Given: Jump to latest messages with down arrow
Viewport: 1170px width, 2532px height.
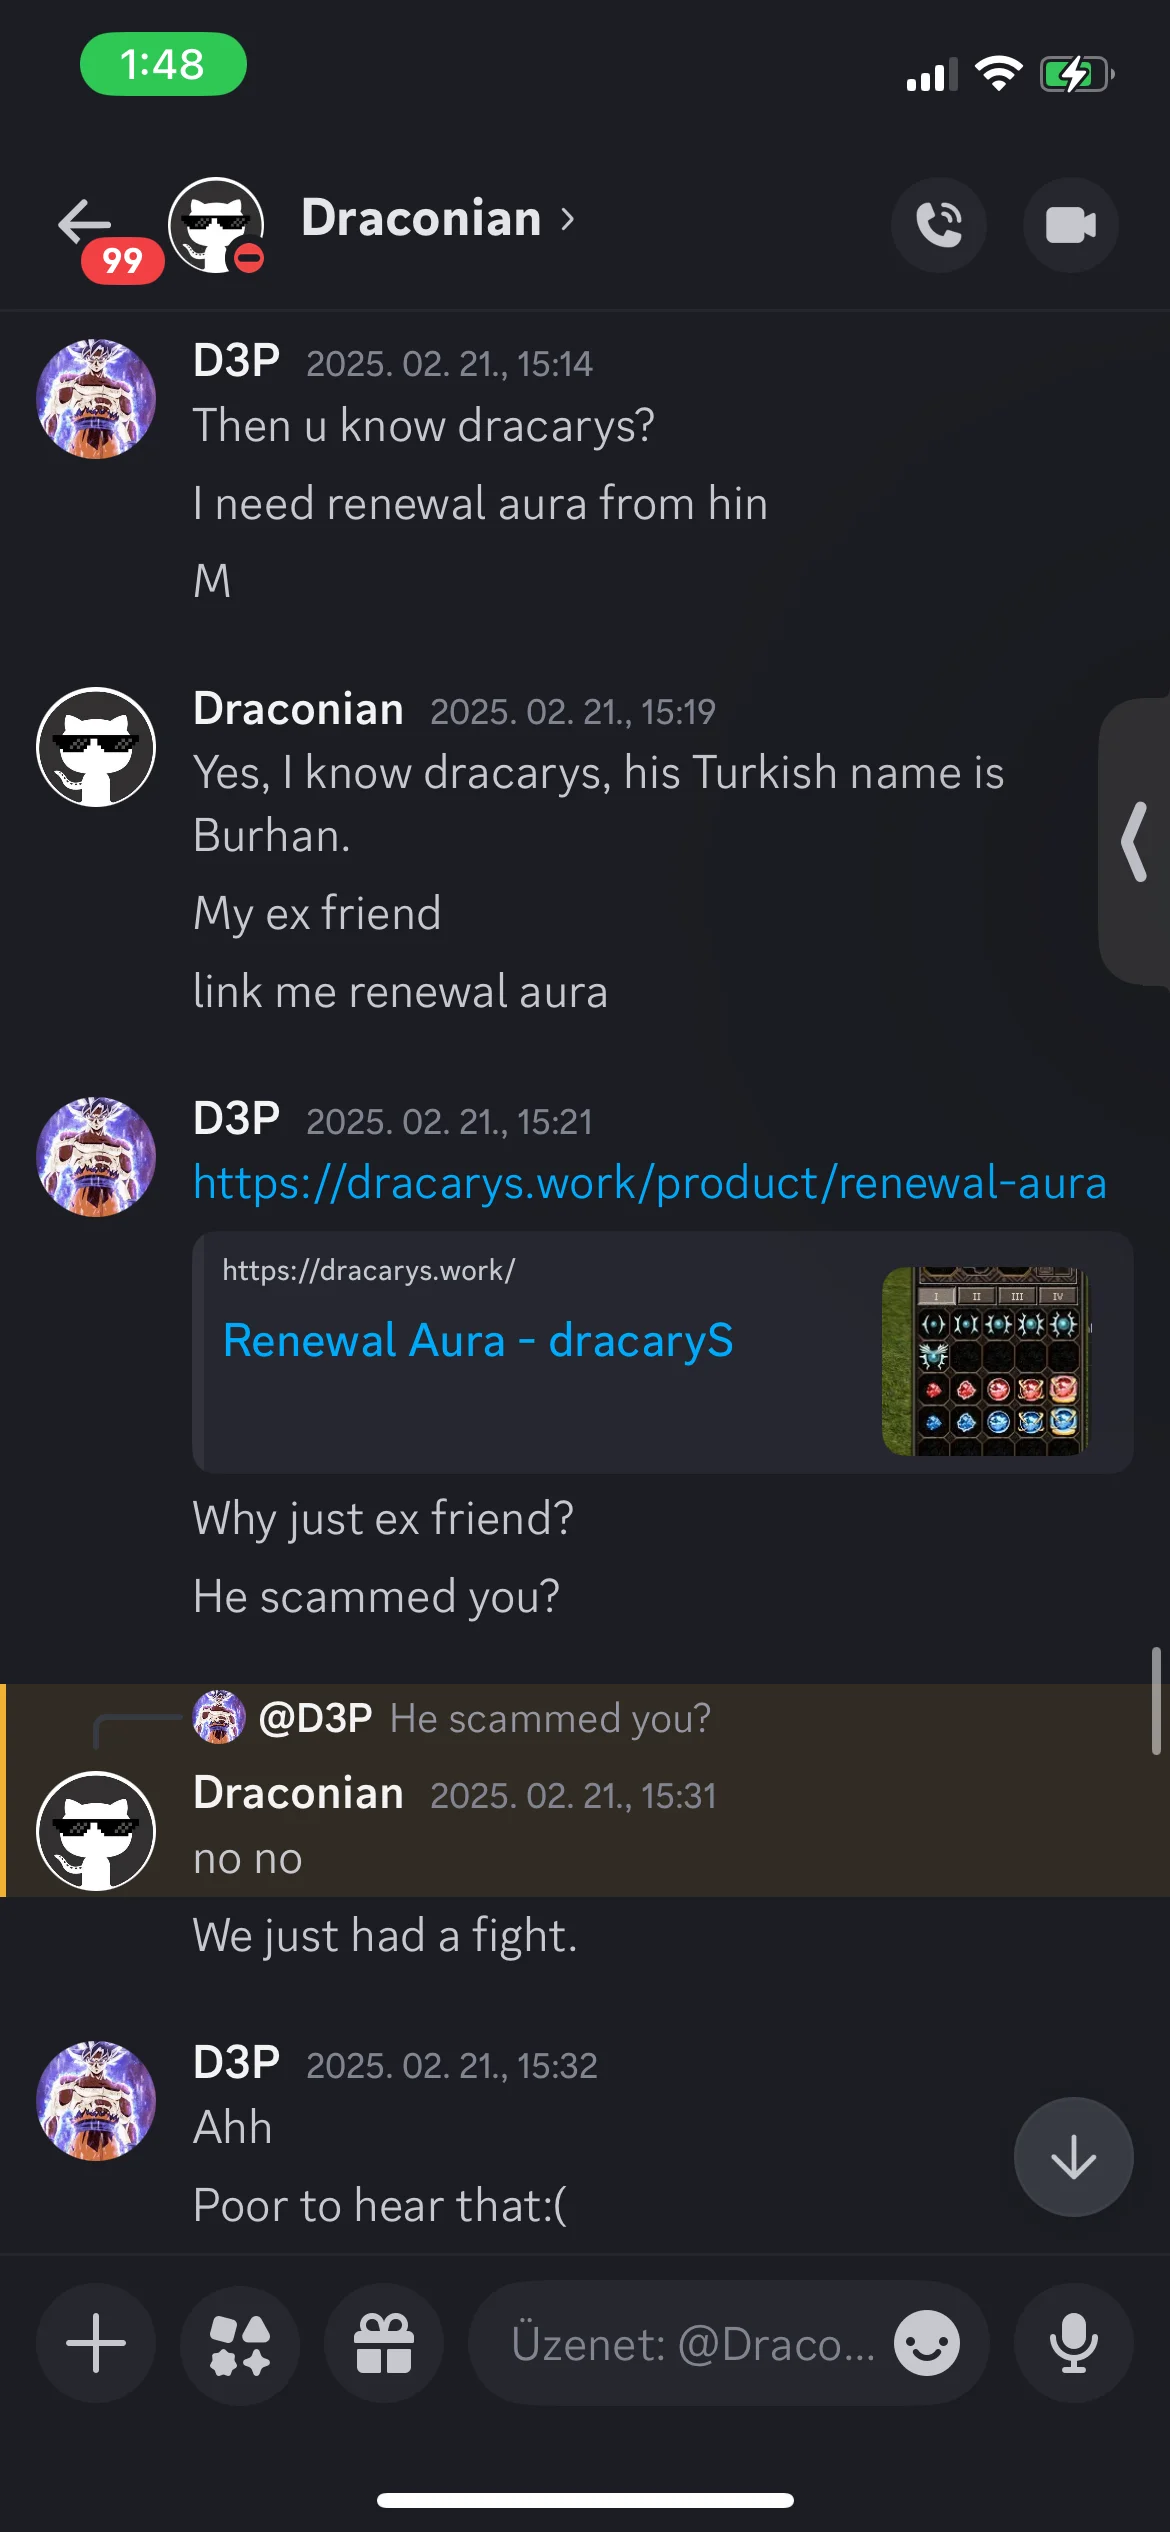Looking at the screenshot, I should [1074, 2157].
